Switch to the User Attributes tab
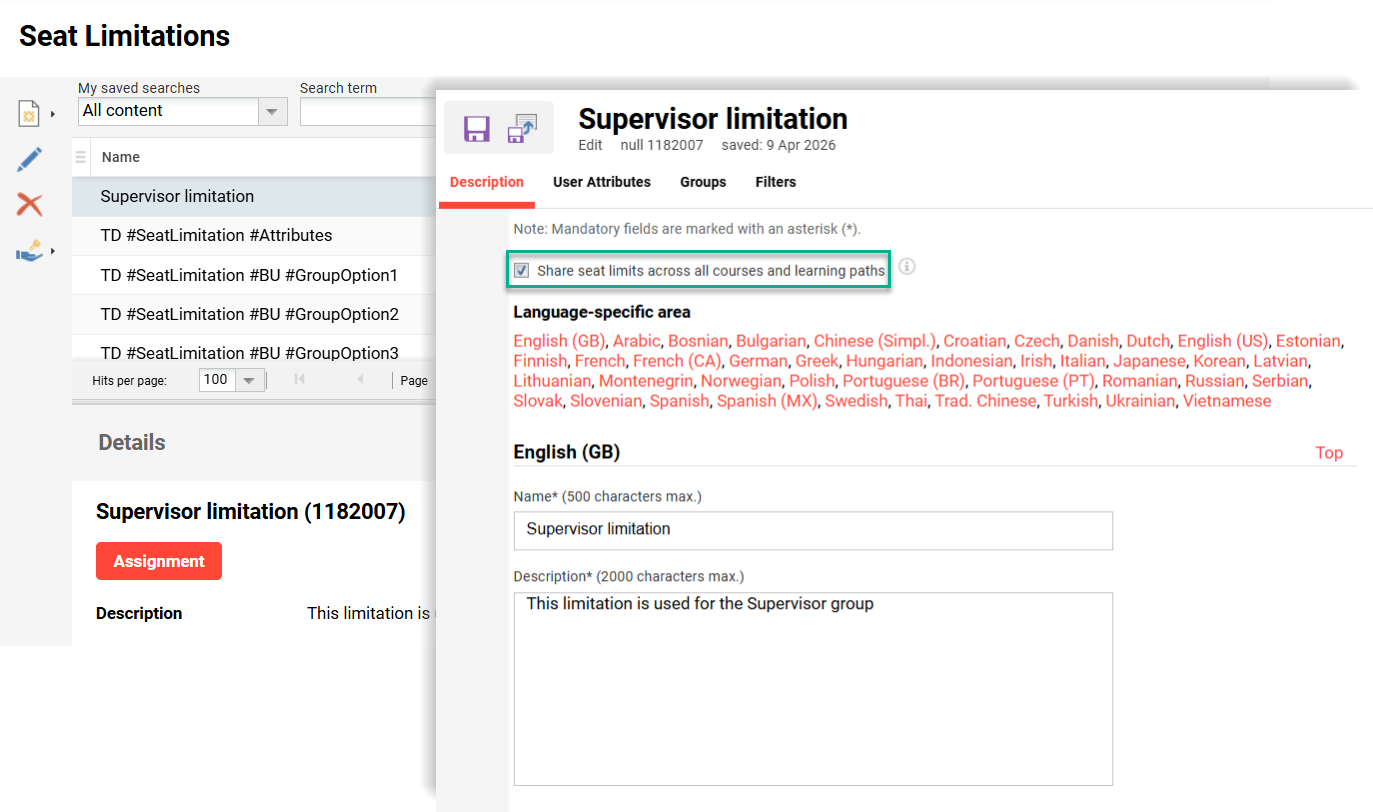1373x812 pixels. 601,182
